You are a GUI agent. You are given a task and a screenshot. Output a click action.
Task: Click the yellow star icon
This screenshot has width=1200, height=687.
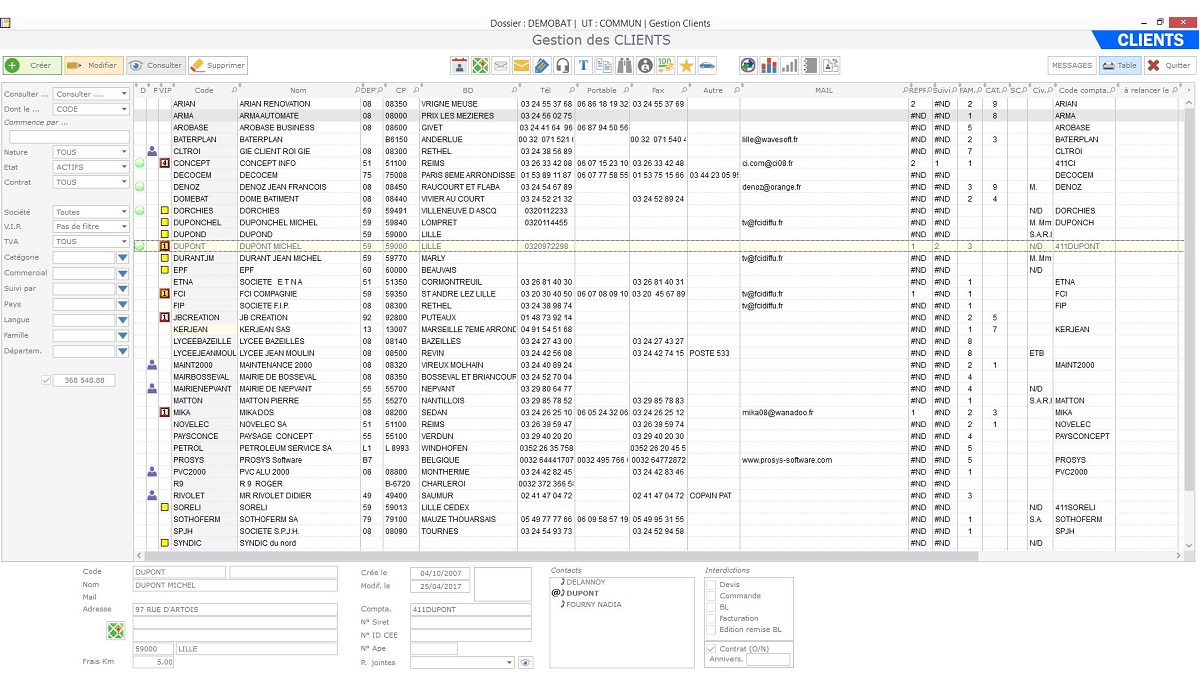point(687,65)
